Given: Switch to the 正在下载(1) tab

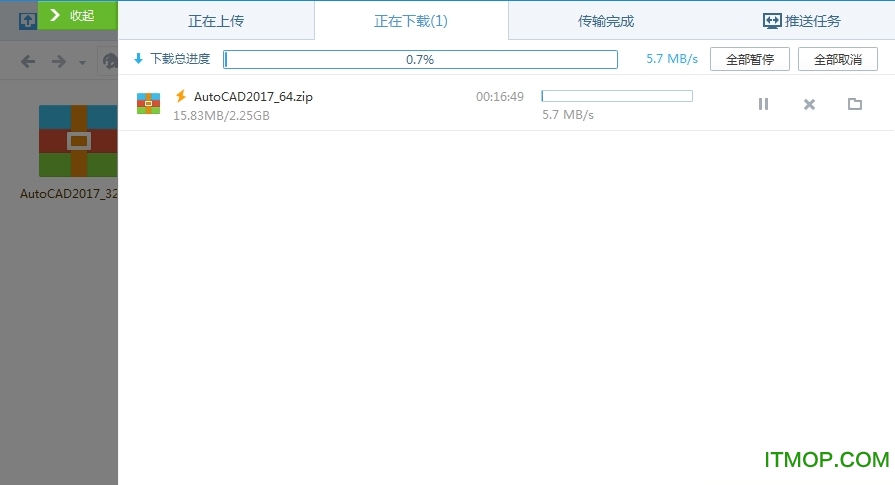Looking at the screenshot, I should pos(411,21).
